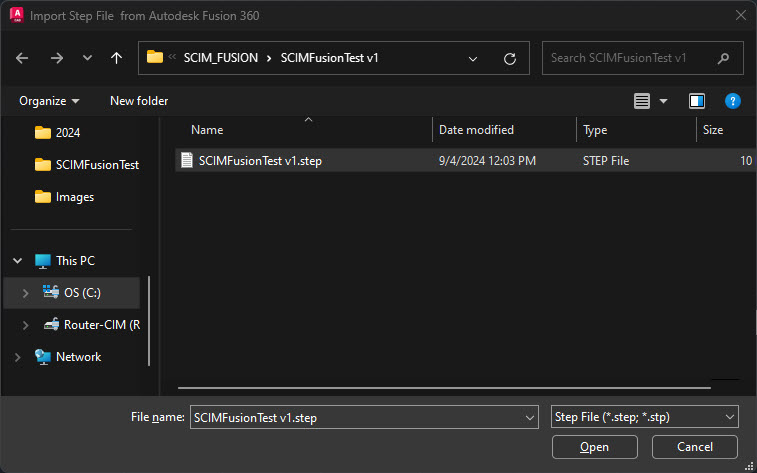Expand the Router-CIM drive node
Screen dimensions: 757x473
pyautogui.click(x=25, y=325)
